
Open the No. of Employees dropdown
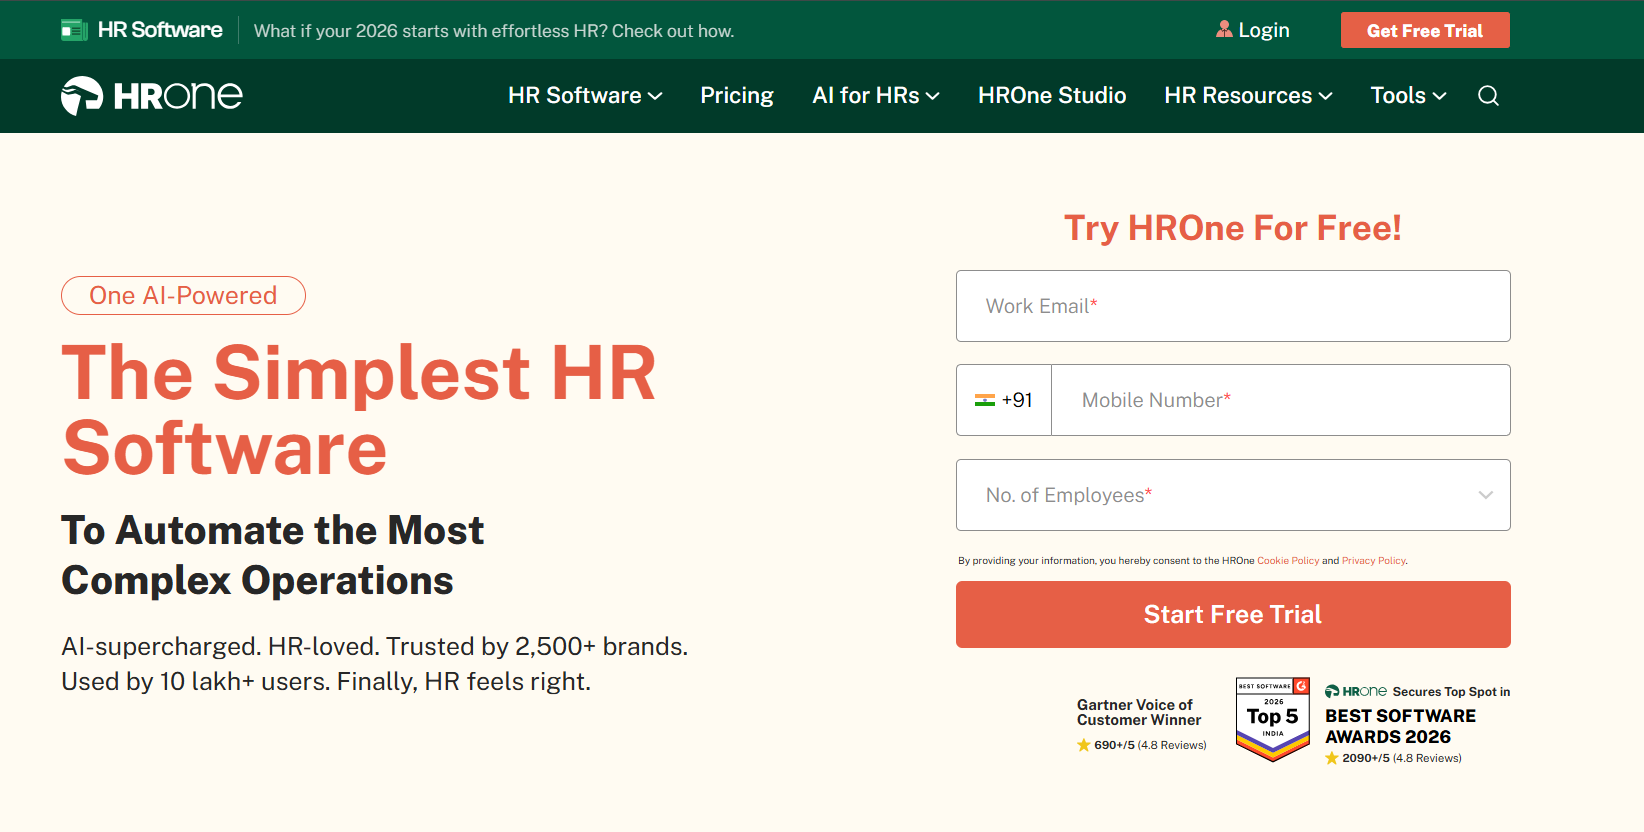(x=1233, y=495)
